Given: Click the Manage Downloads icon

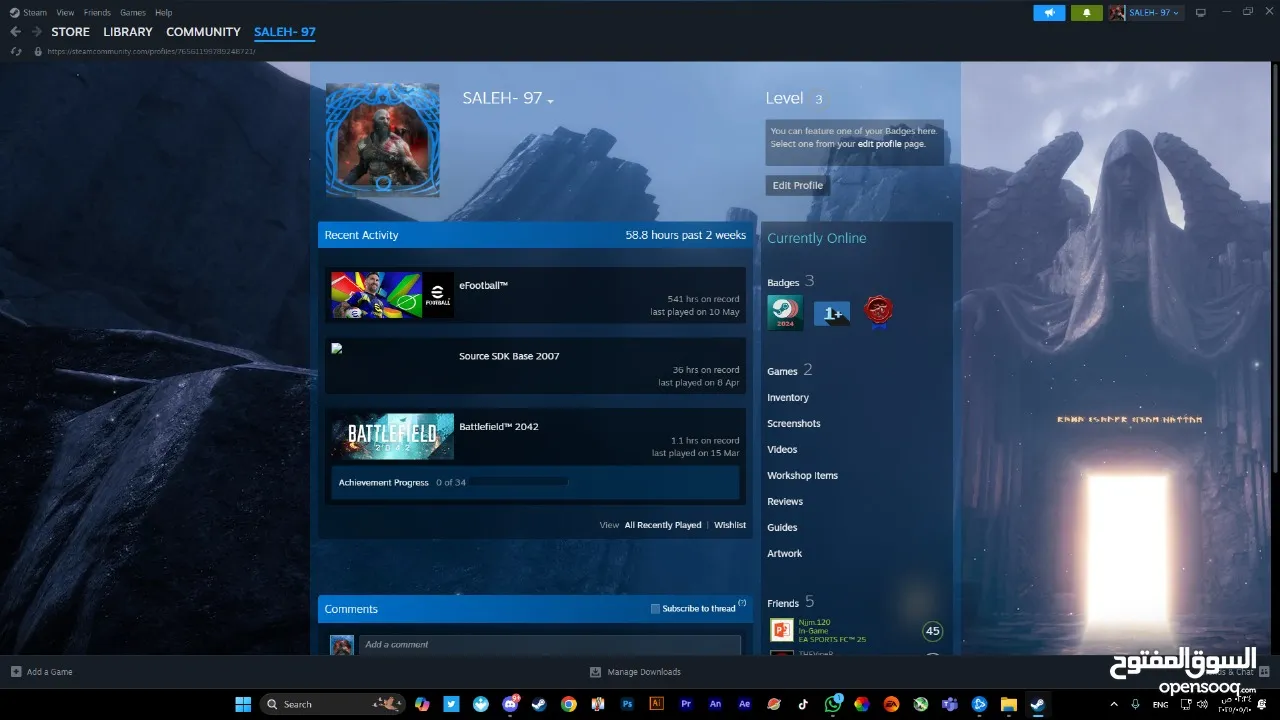Looking at the screenshot, I should click(x=595, y=672).
